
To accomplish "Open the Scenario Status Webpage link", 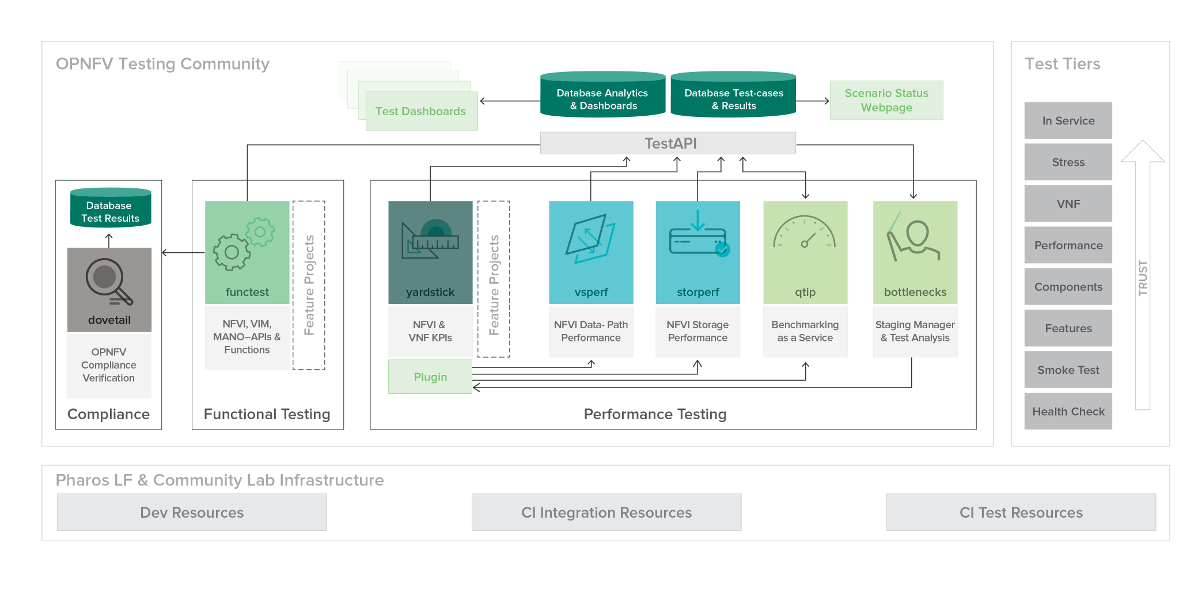I will 886,100.
